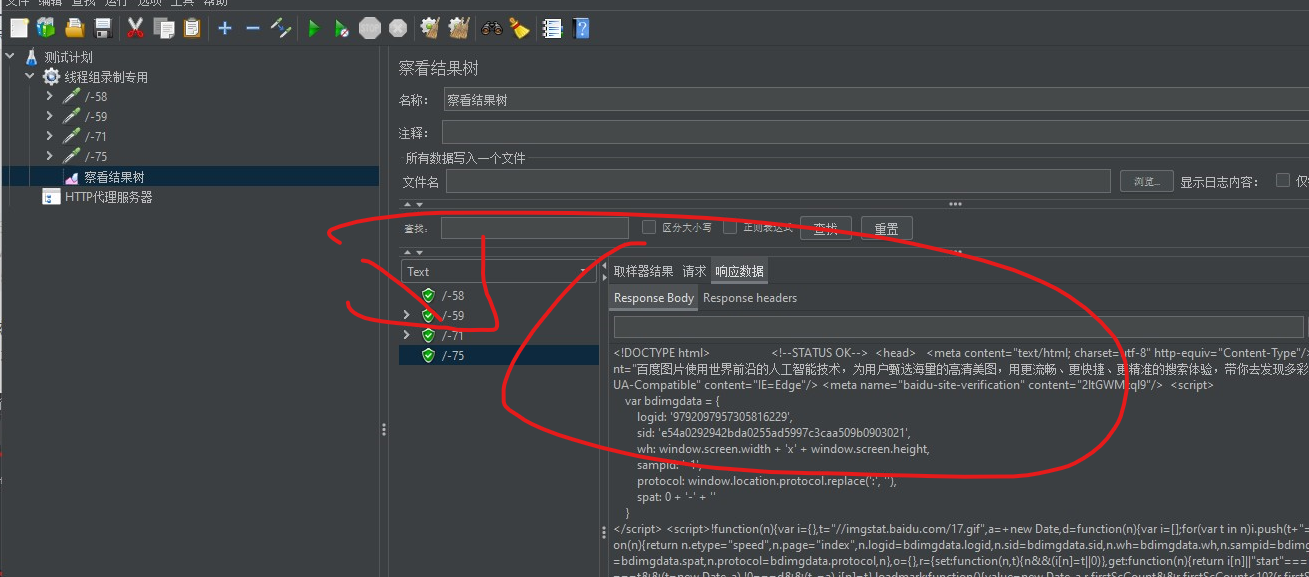Screen dimensions: 1309x577
Task: Copy the selected element
Action: (x=164, y=29)
